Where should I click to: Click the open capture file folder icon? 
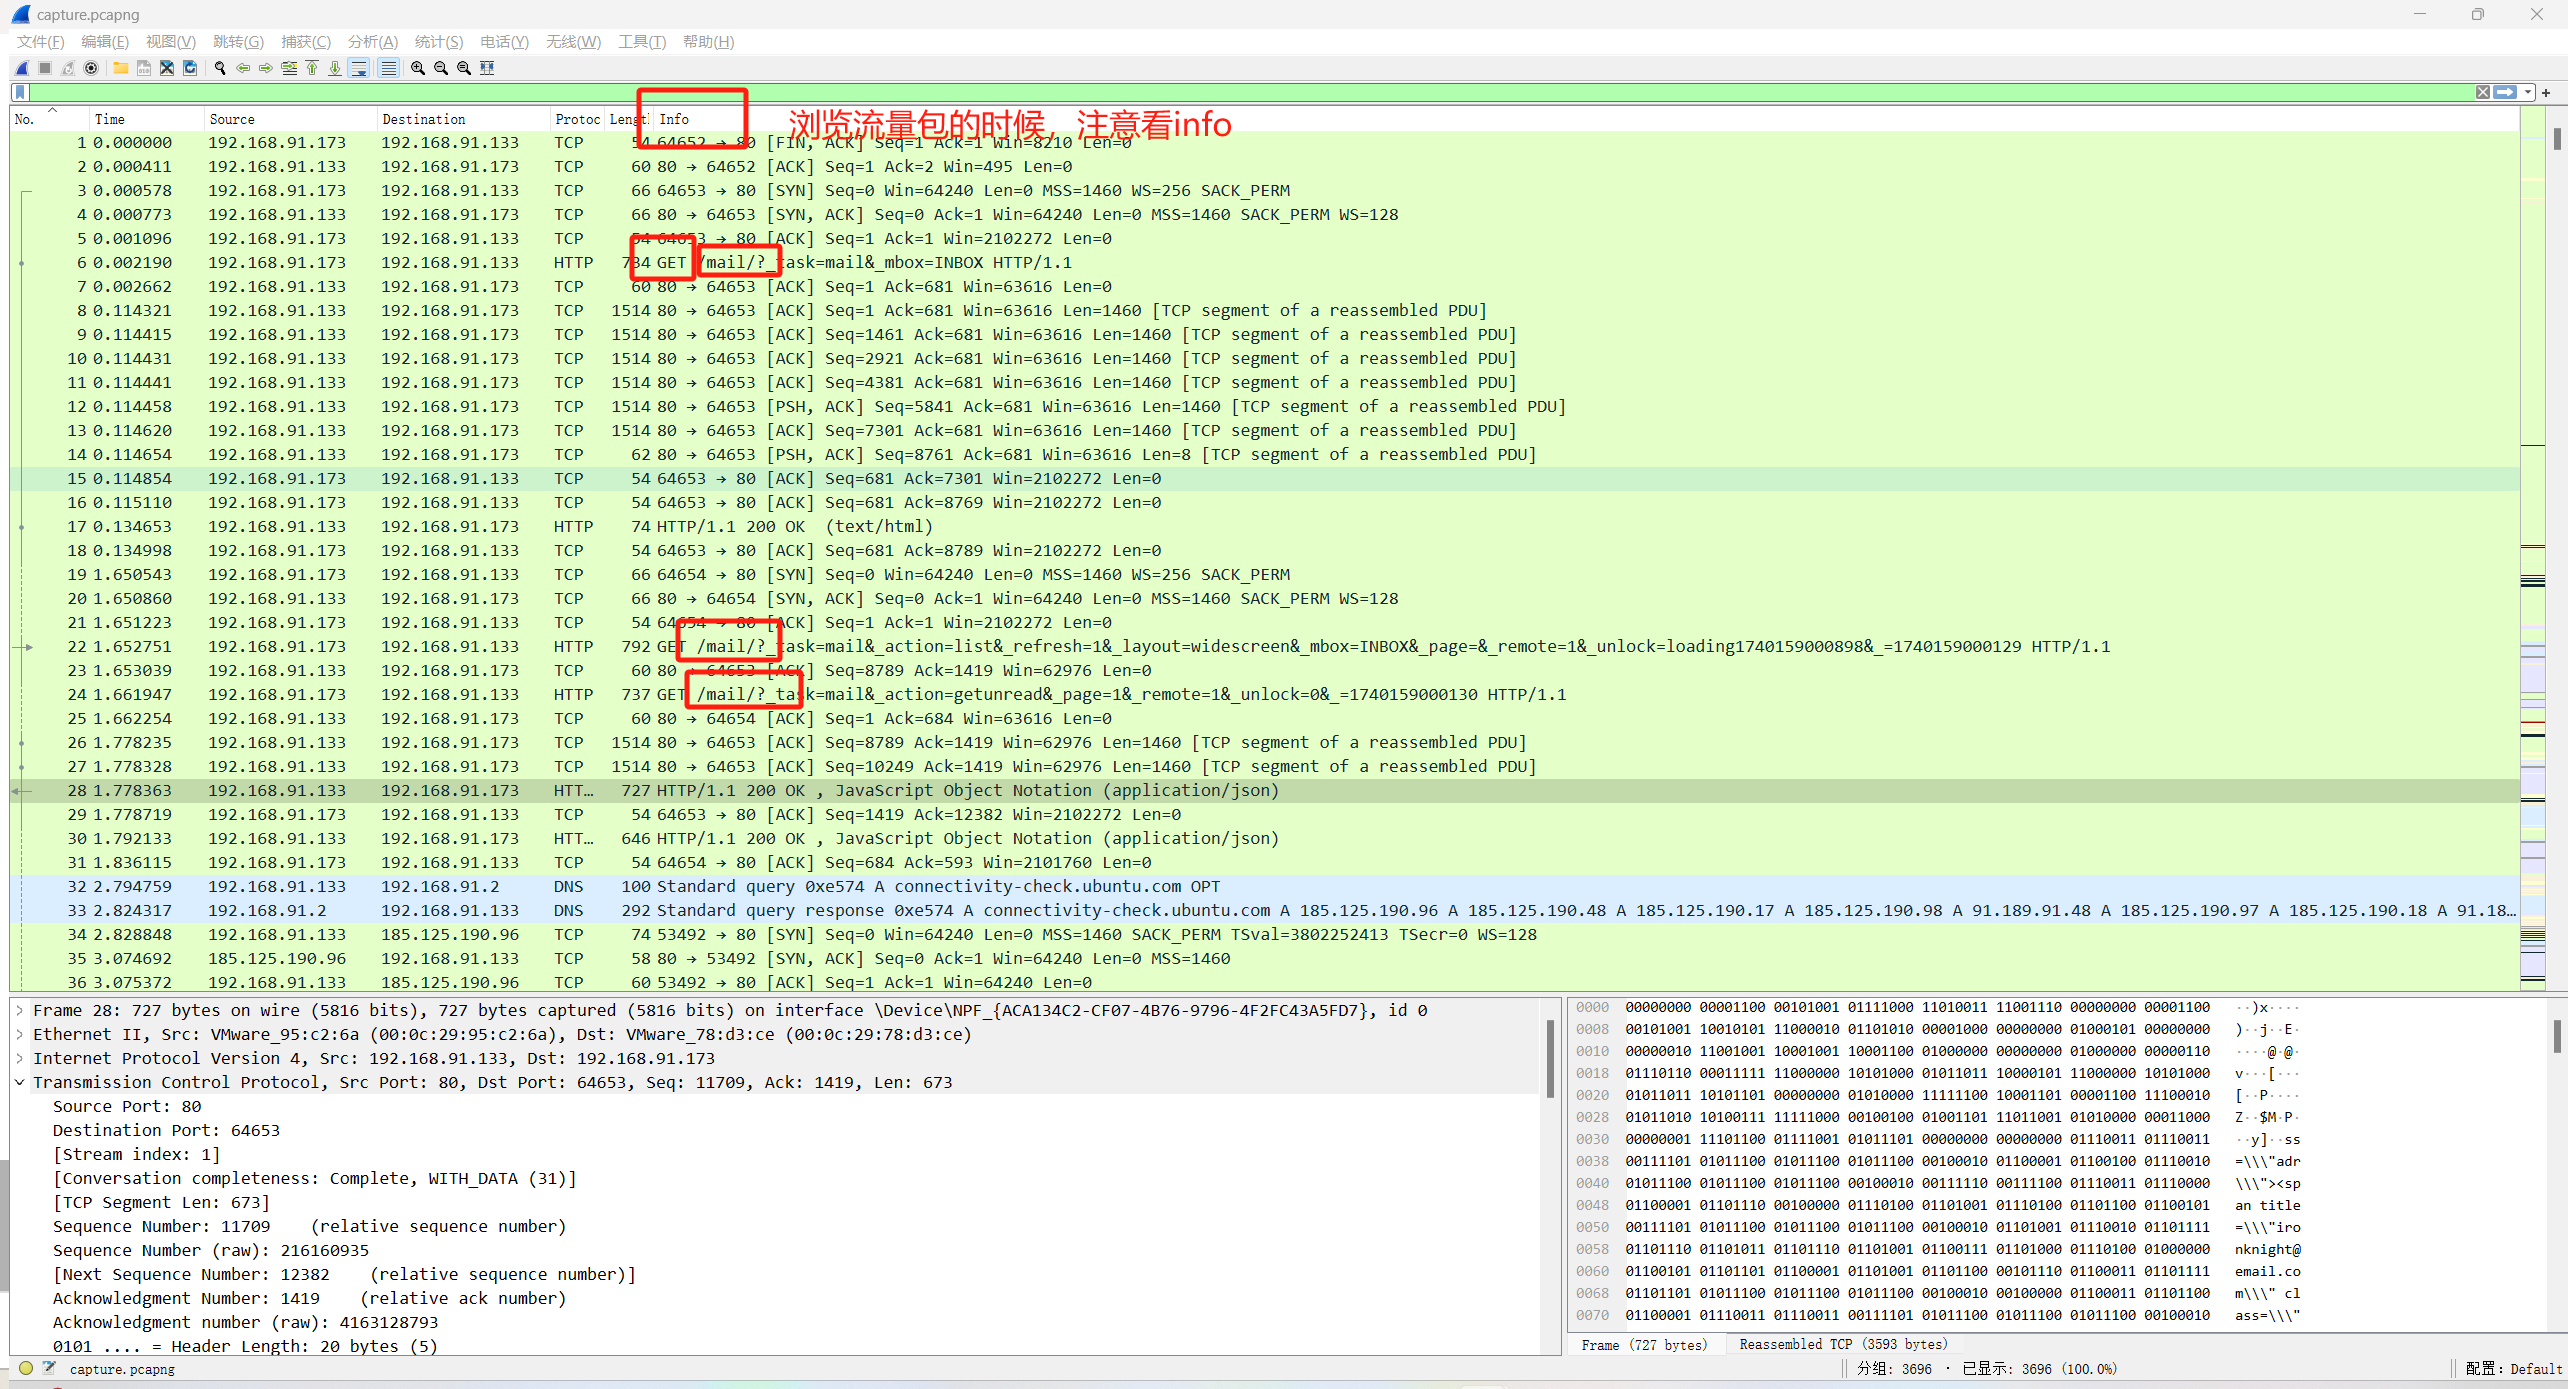pos(120,68)
